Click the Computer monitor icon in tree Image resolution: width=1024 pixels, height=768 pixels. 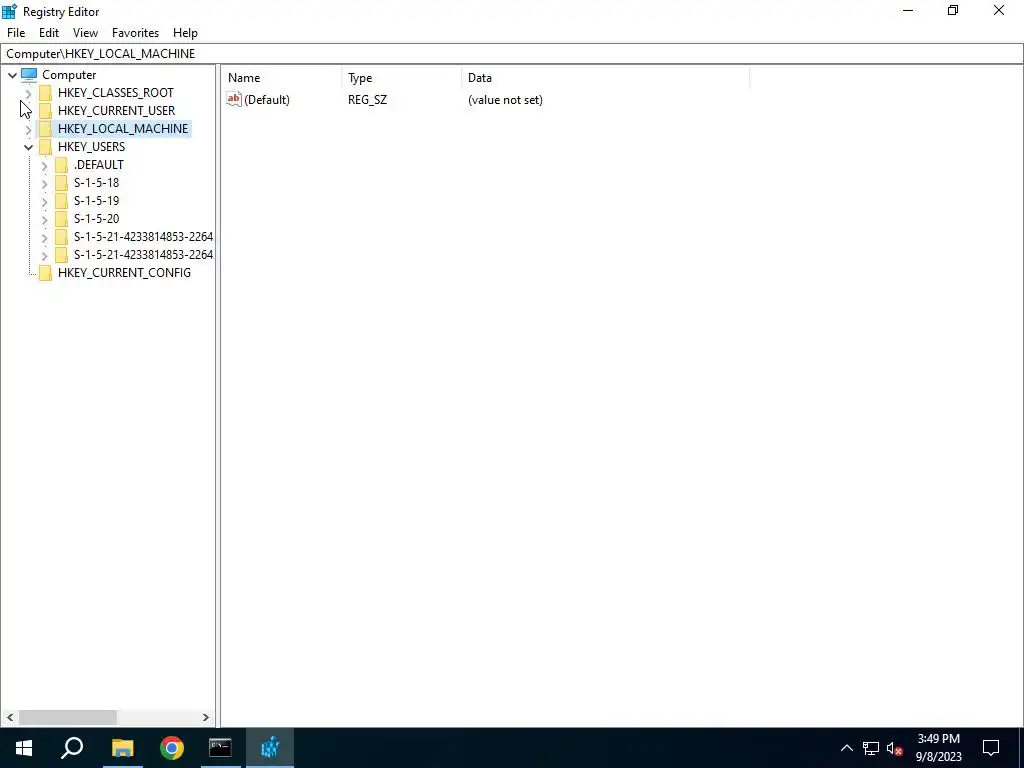(x=29, y=74)
